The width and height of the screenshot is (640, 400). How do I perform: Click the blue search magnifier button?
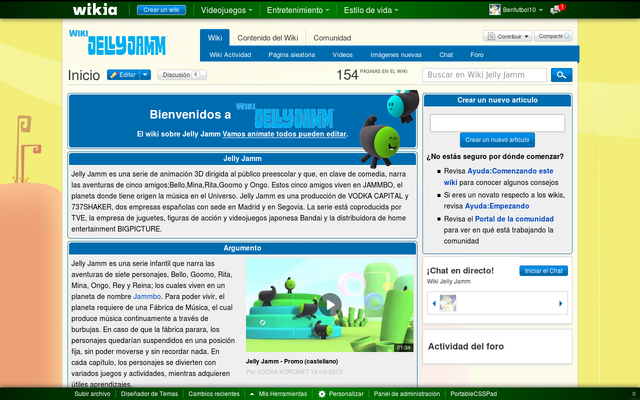(x=561, y=75)
